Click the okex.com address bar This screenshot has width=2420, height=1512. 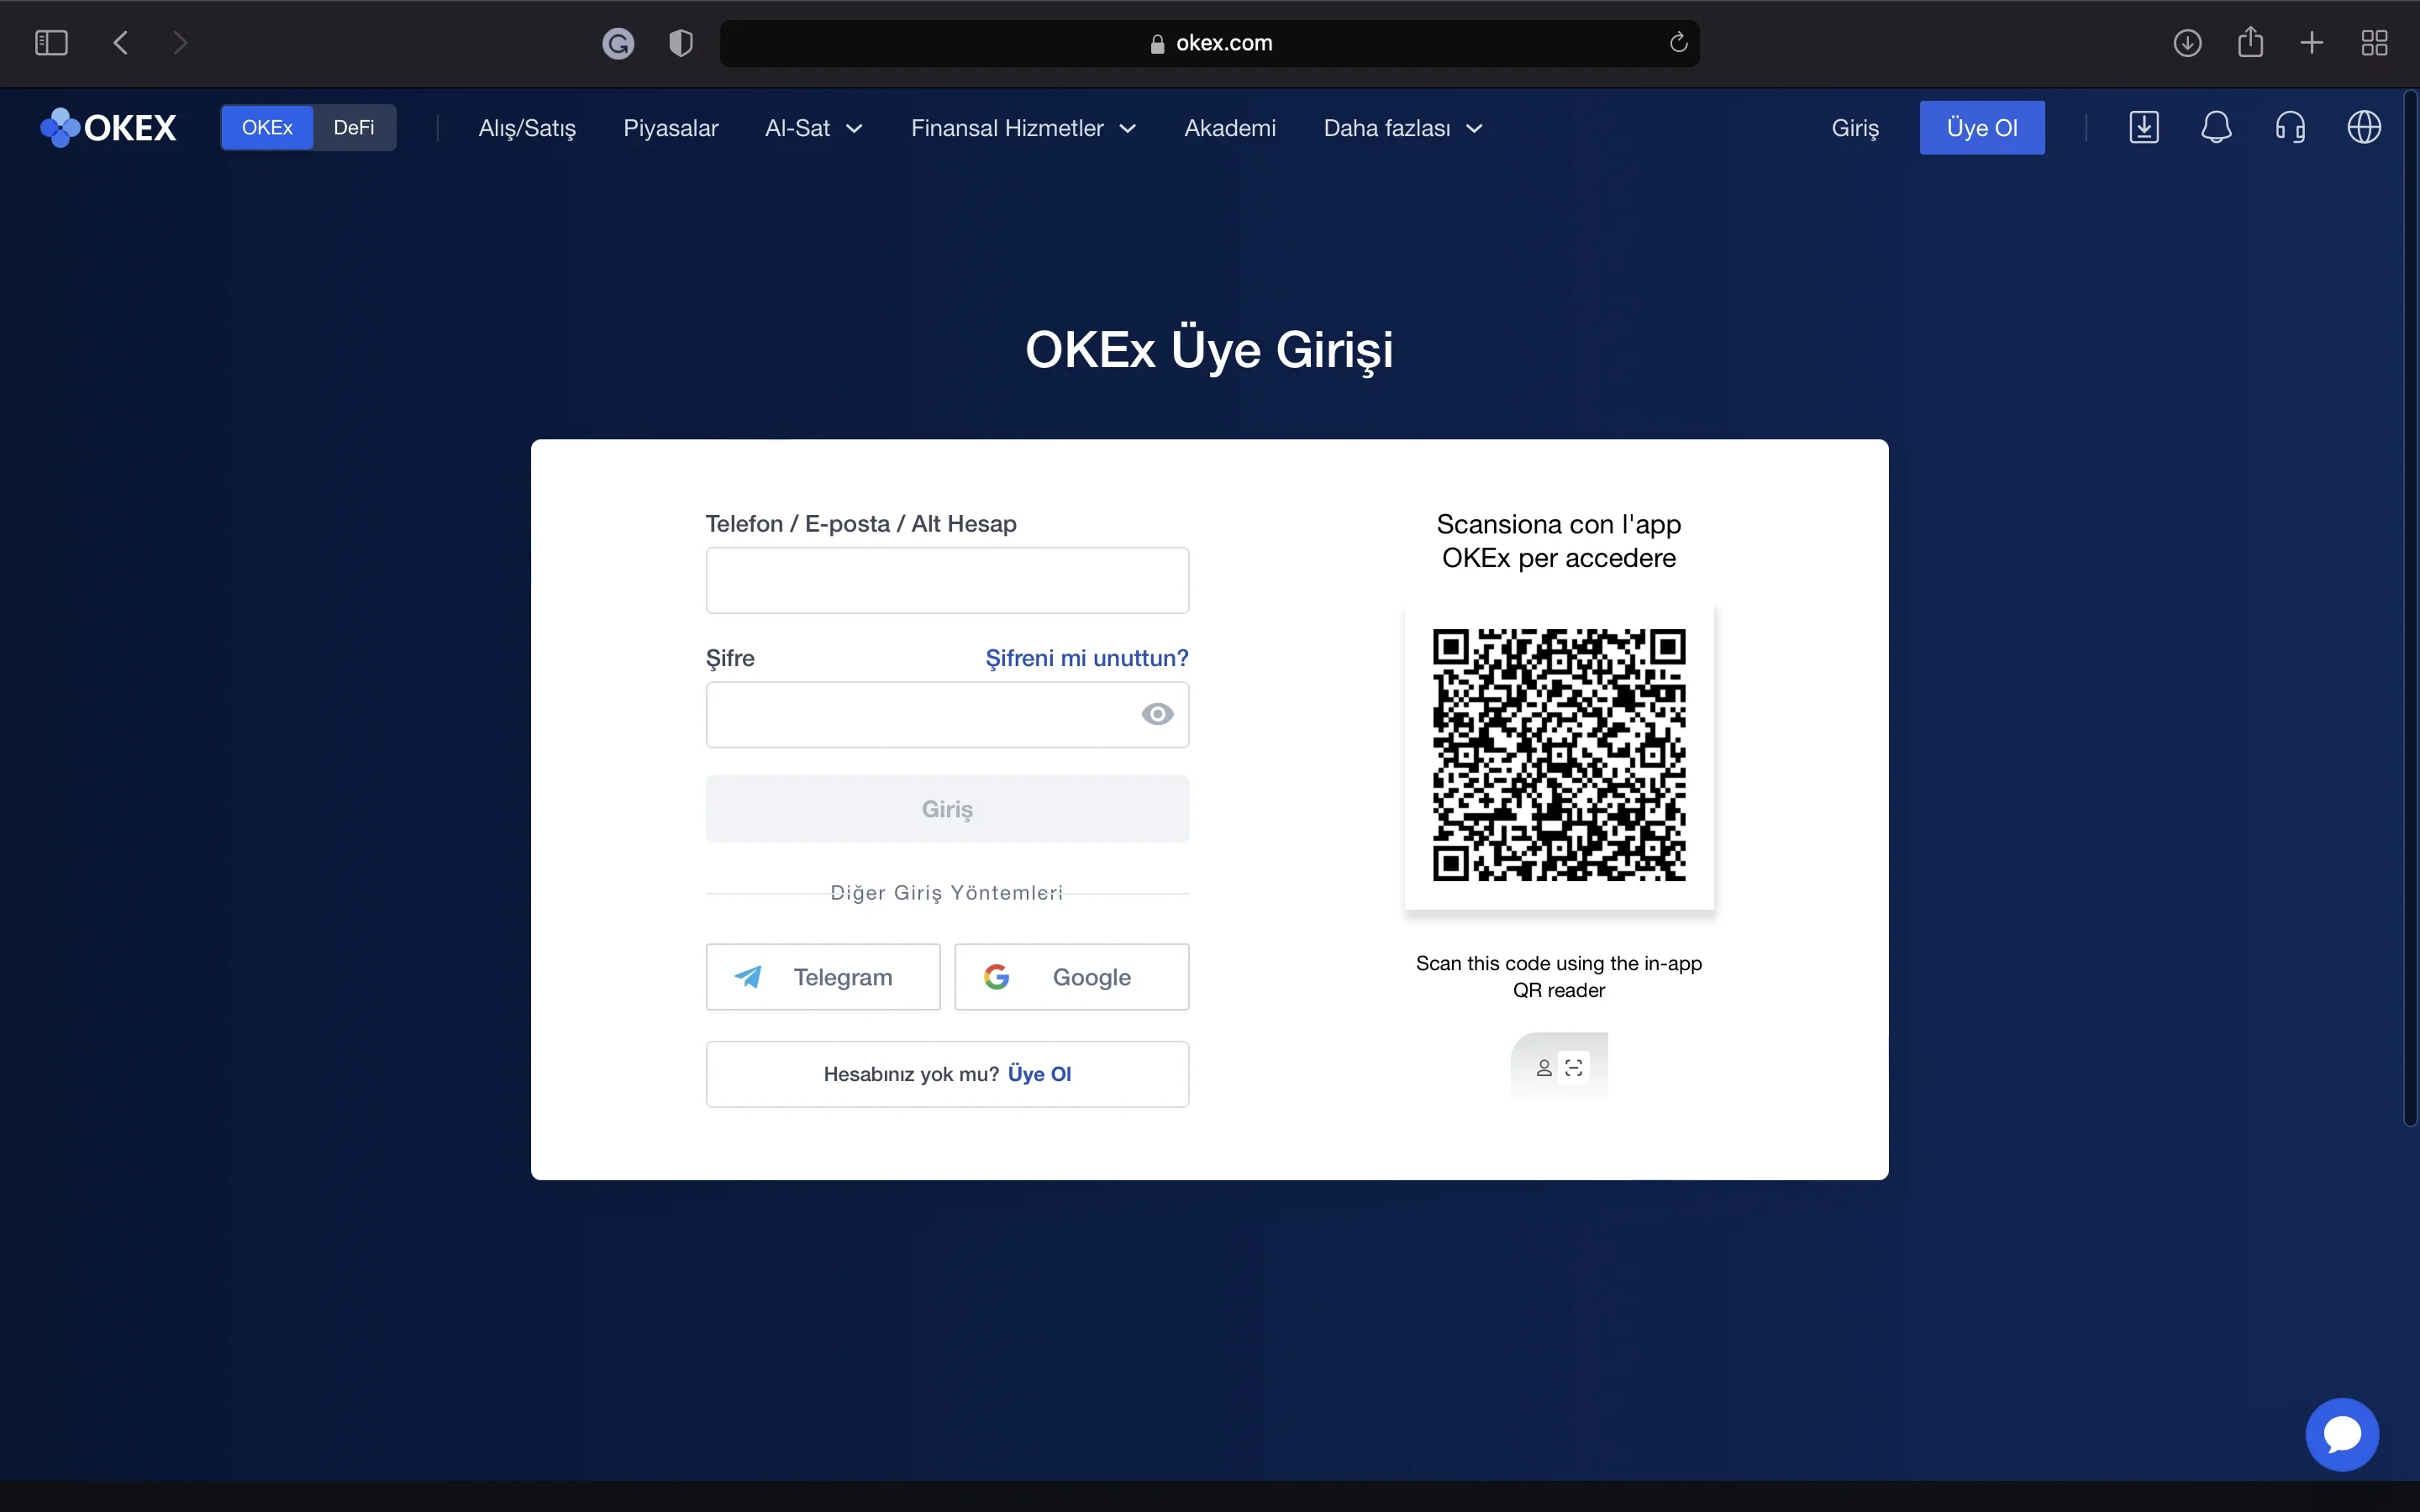[1209, 43]
